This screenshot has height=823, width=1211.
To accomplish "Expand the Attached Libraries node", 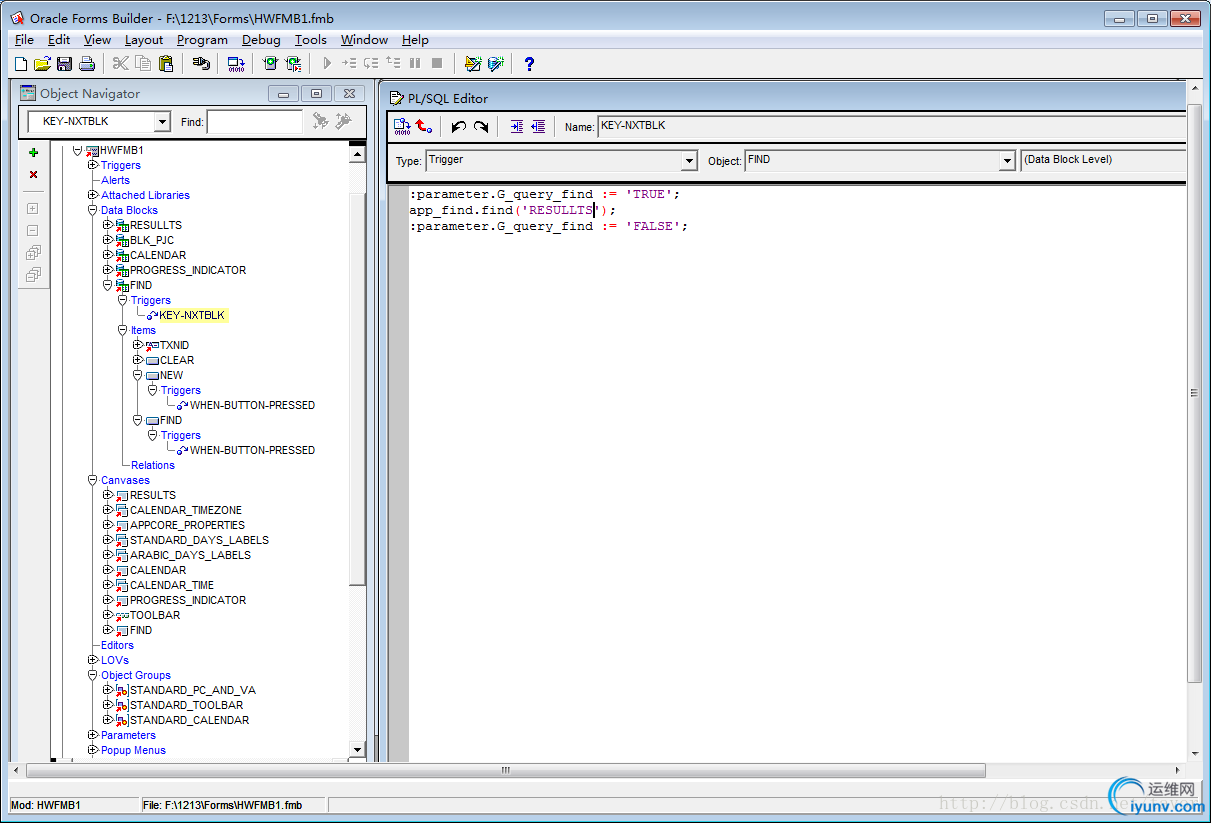I will [93, 195].
